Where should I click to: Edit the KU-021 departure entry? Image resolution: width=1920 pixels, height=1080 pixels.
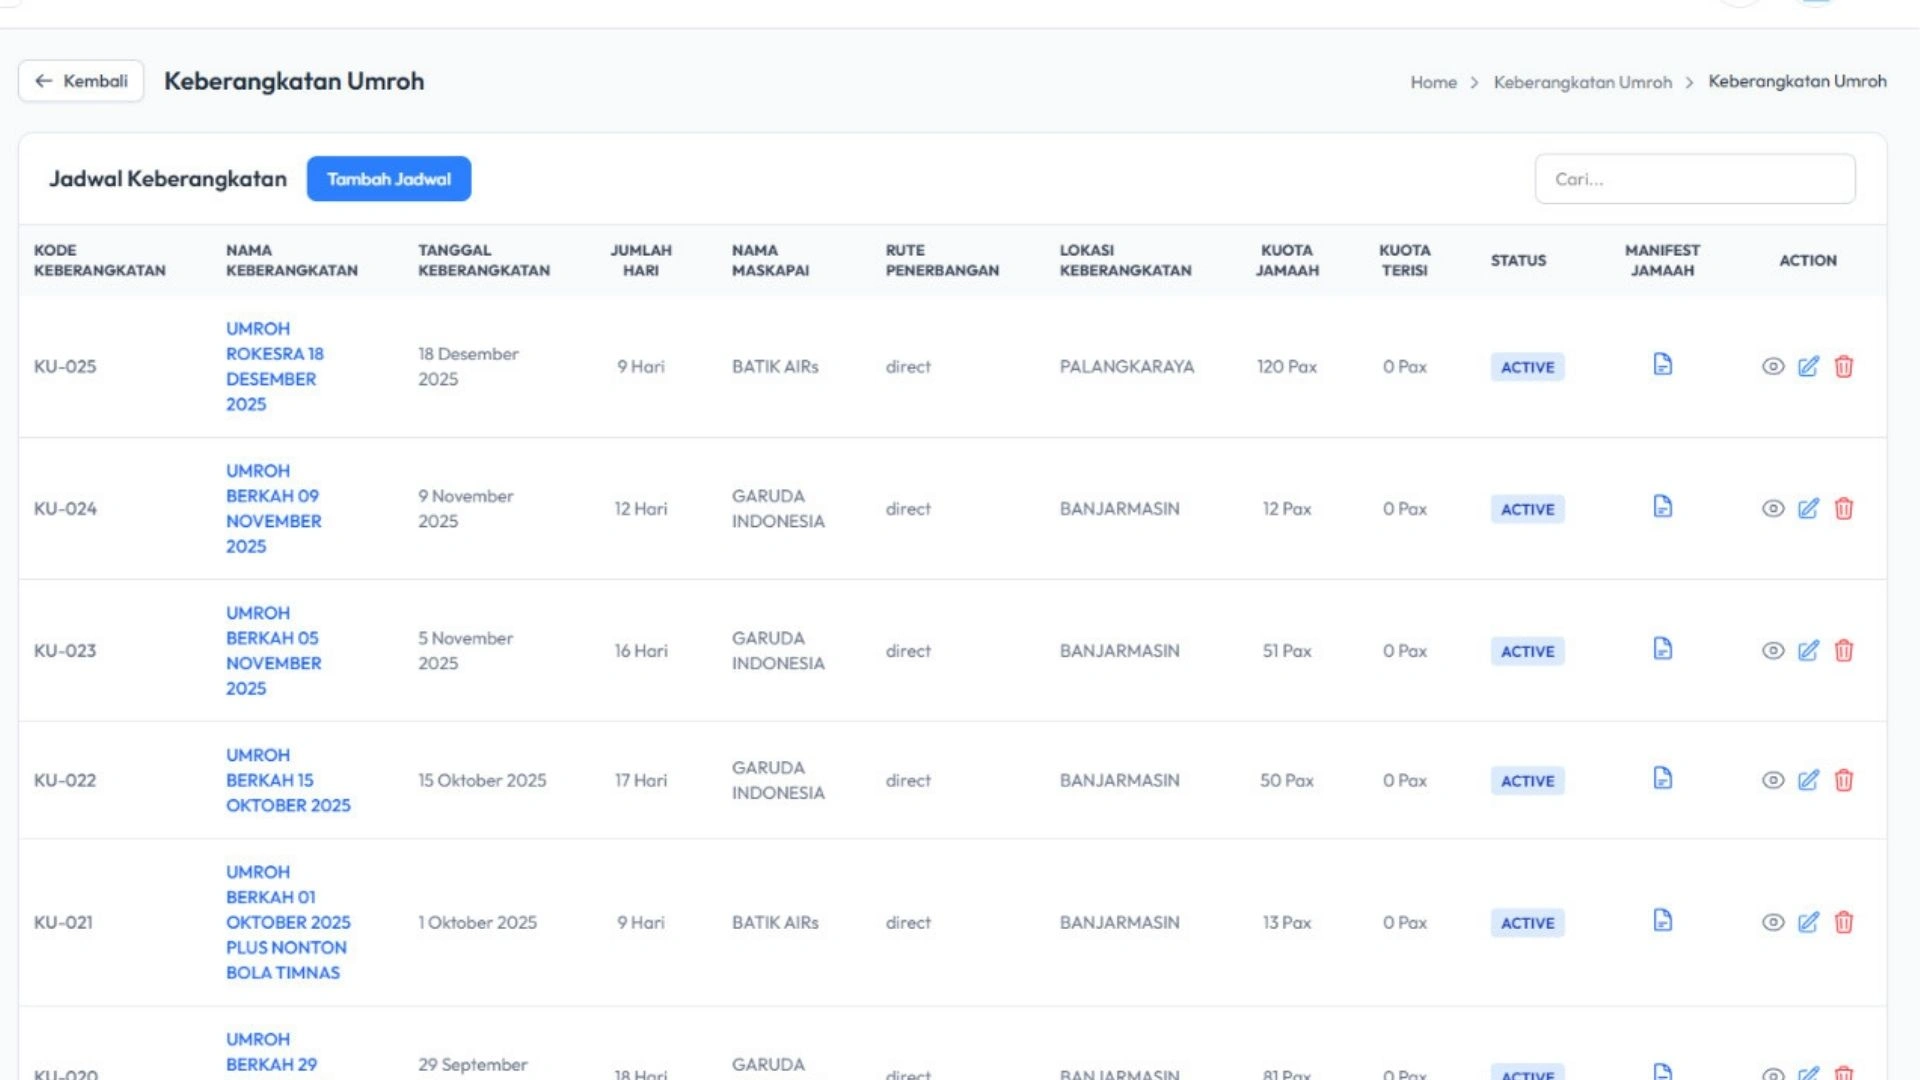point(1808,923)
